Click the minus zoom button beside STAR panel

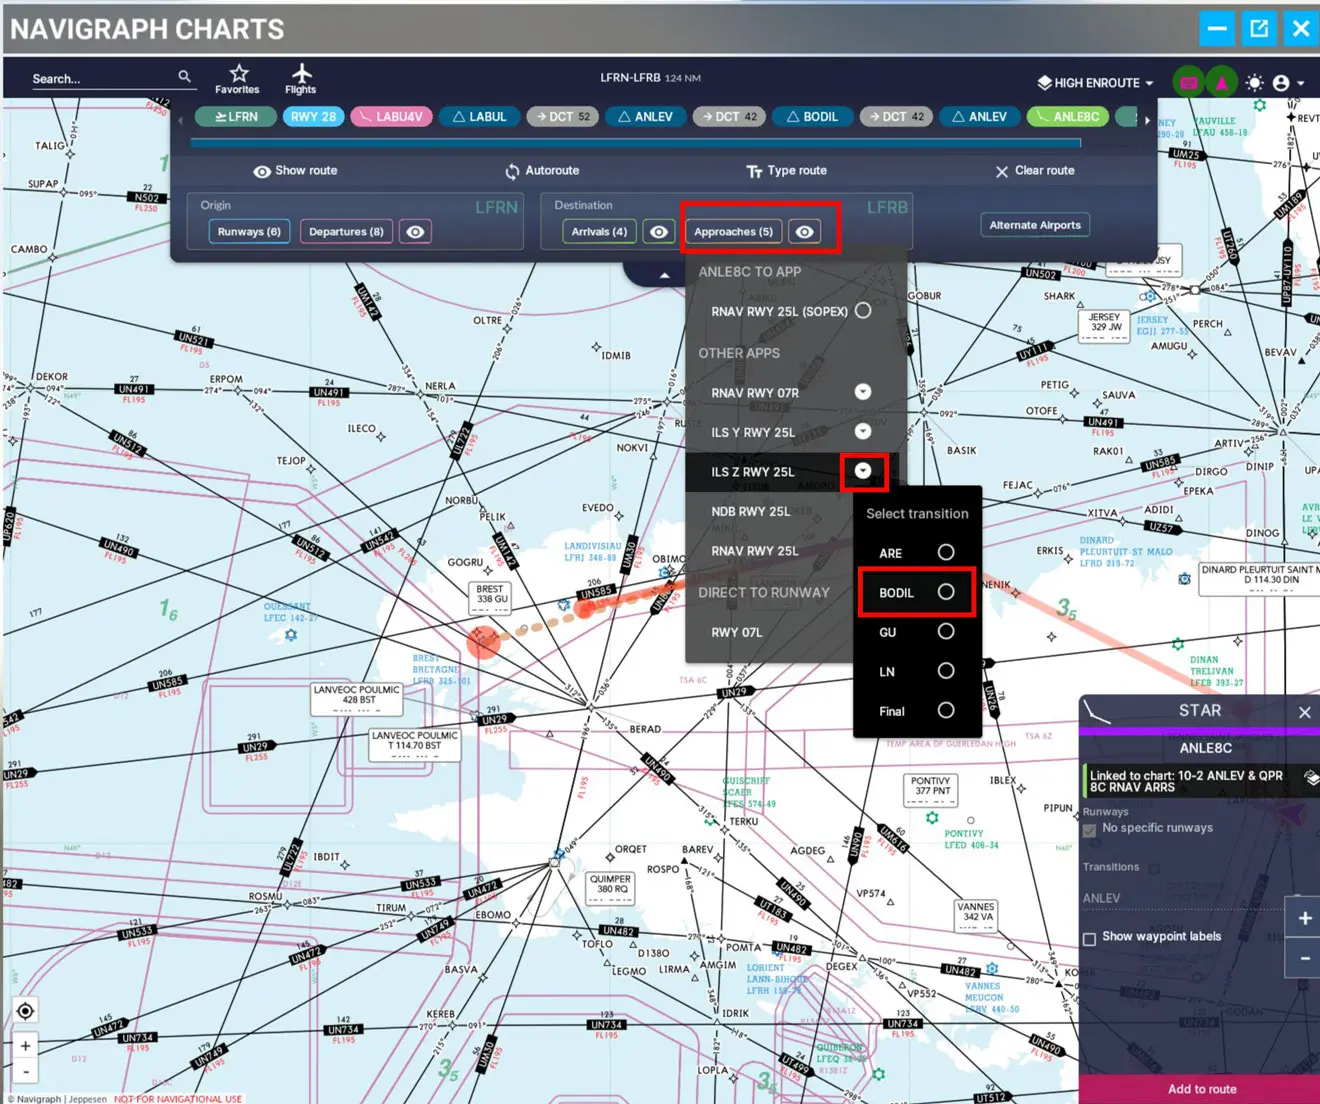click(1304, 958)
